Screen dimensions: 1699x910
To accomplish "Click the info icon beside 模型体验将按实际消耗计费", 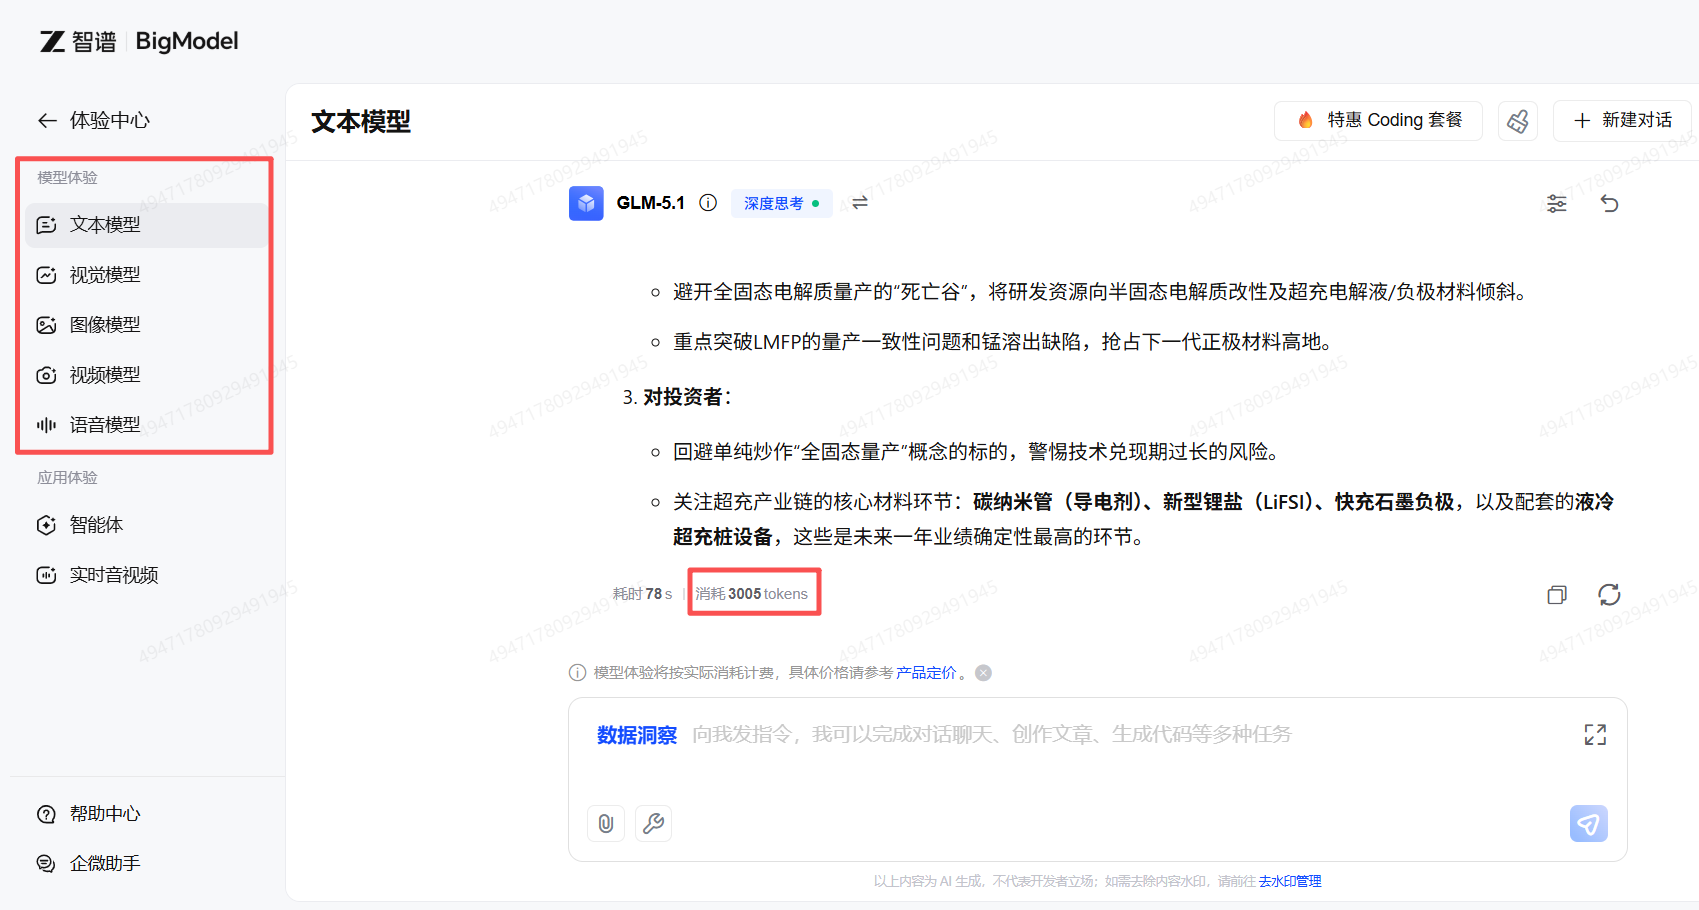I will (x=577, y=673).
